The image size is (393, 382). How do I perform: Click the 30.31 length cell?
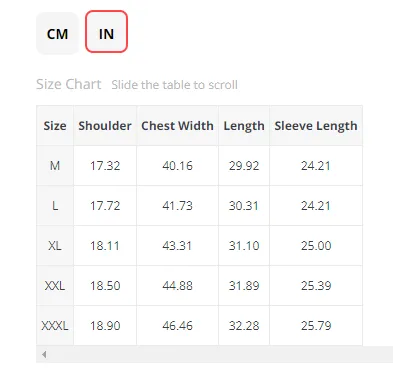click(244, 206)
